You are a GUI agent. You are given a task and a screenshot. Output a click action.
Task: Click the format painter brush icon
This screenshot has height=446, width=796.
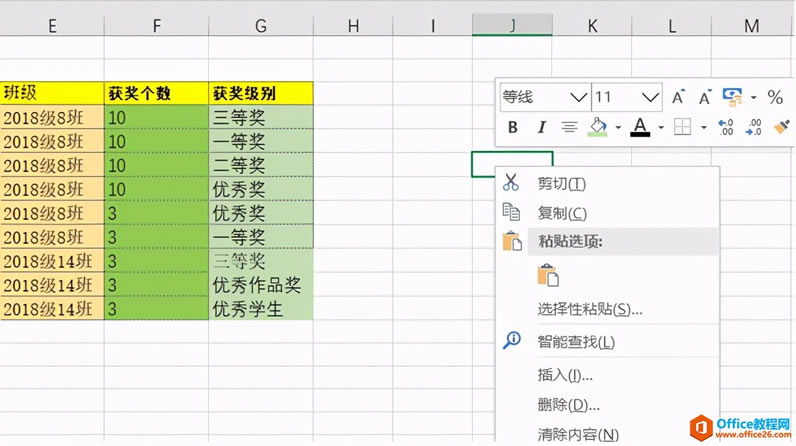click(x=781, y=127)
